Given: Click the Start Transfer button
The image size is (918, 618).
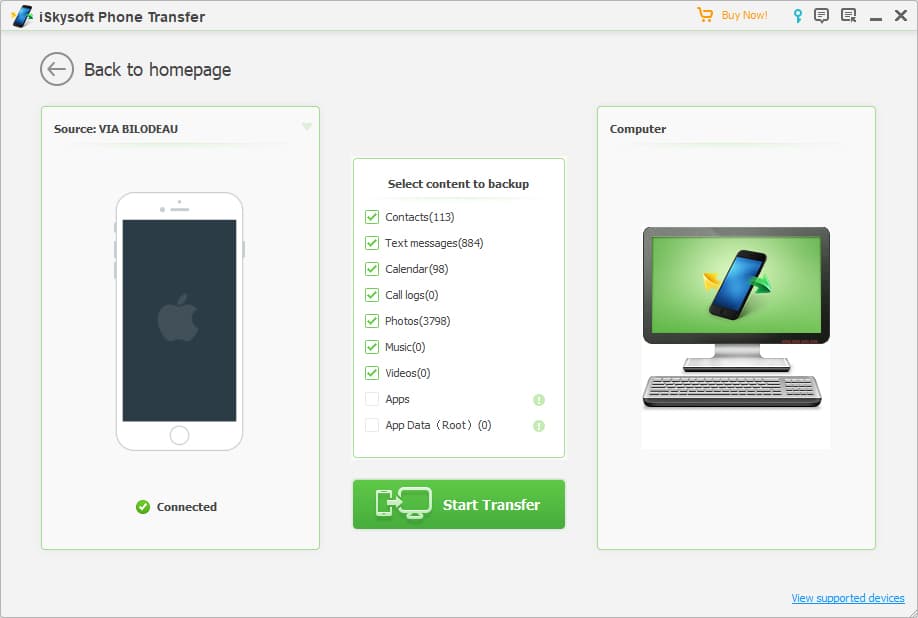Looking at the screenshot, I should point(459,504).
